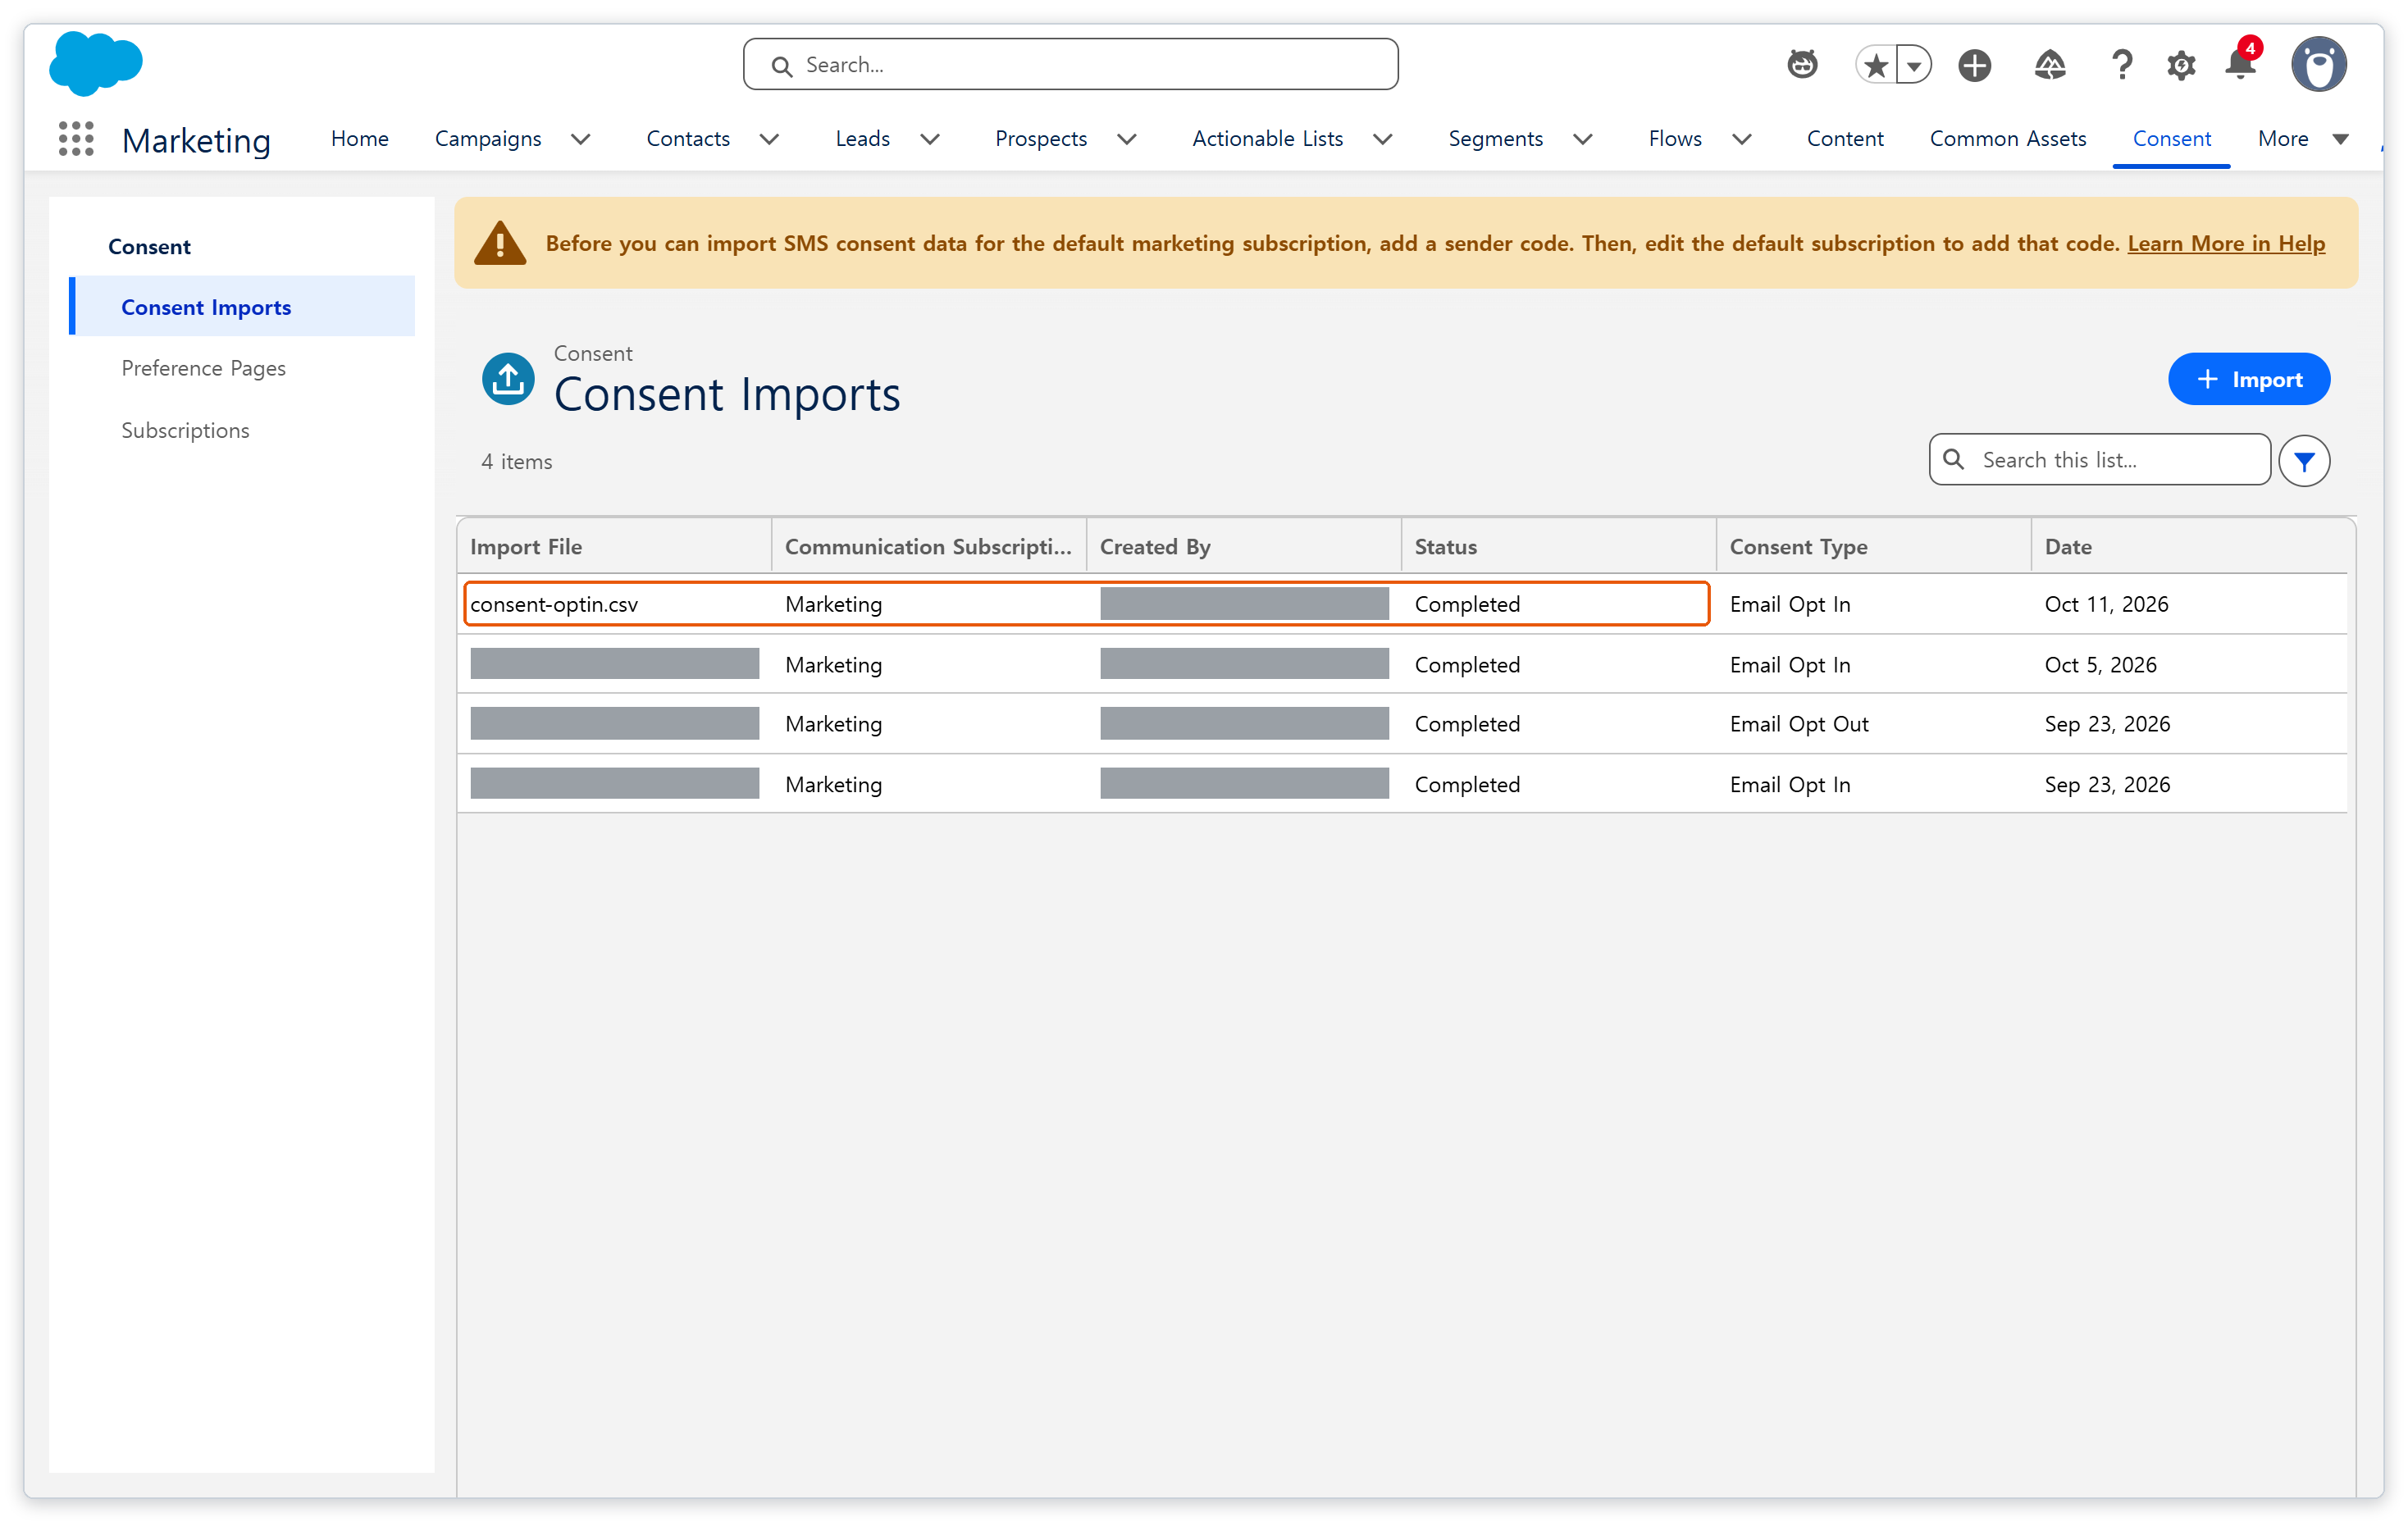Click the global Search field
2408x1522 pixels.
tap(1070, 65)
